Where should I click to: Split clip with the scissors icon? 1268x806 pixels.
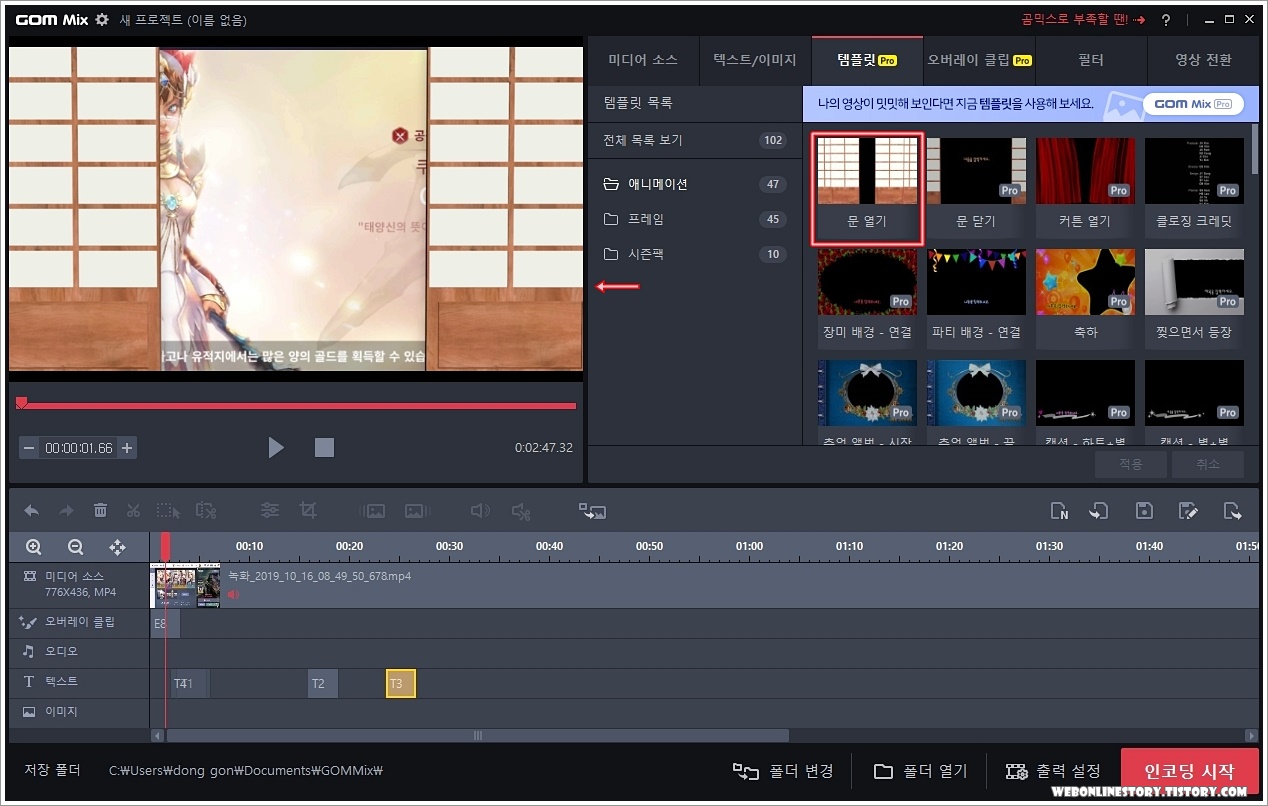click(x=133, y=511)
